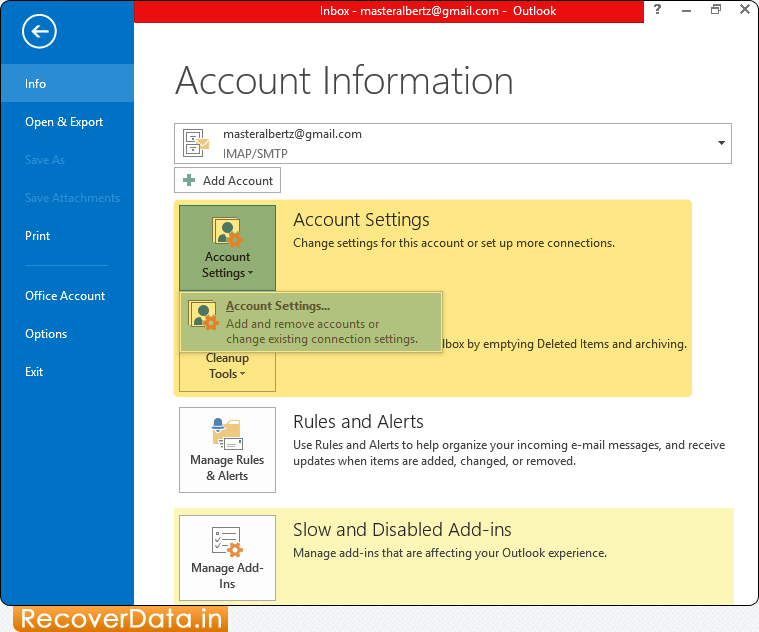Open the Info tab in the sidebar

[x=67, y=83]
